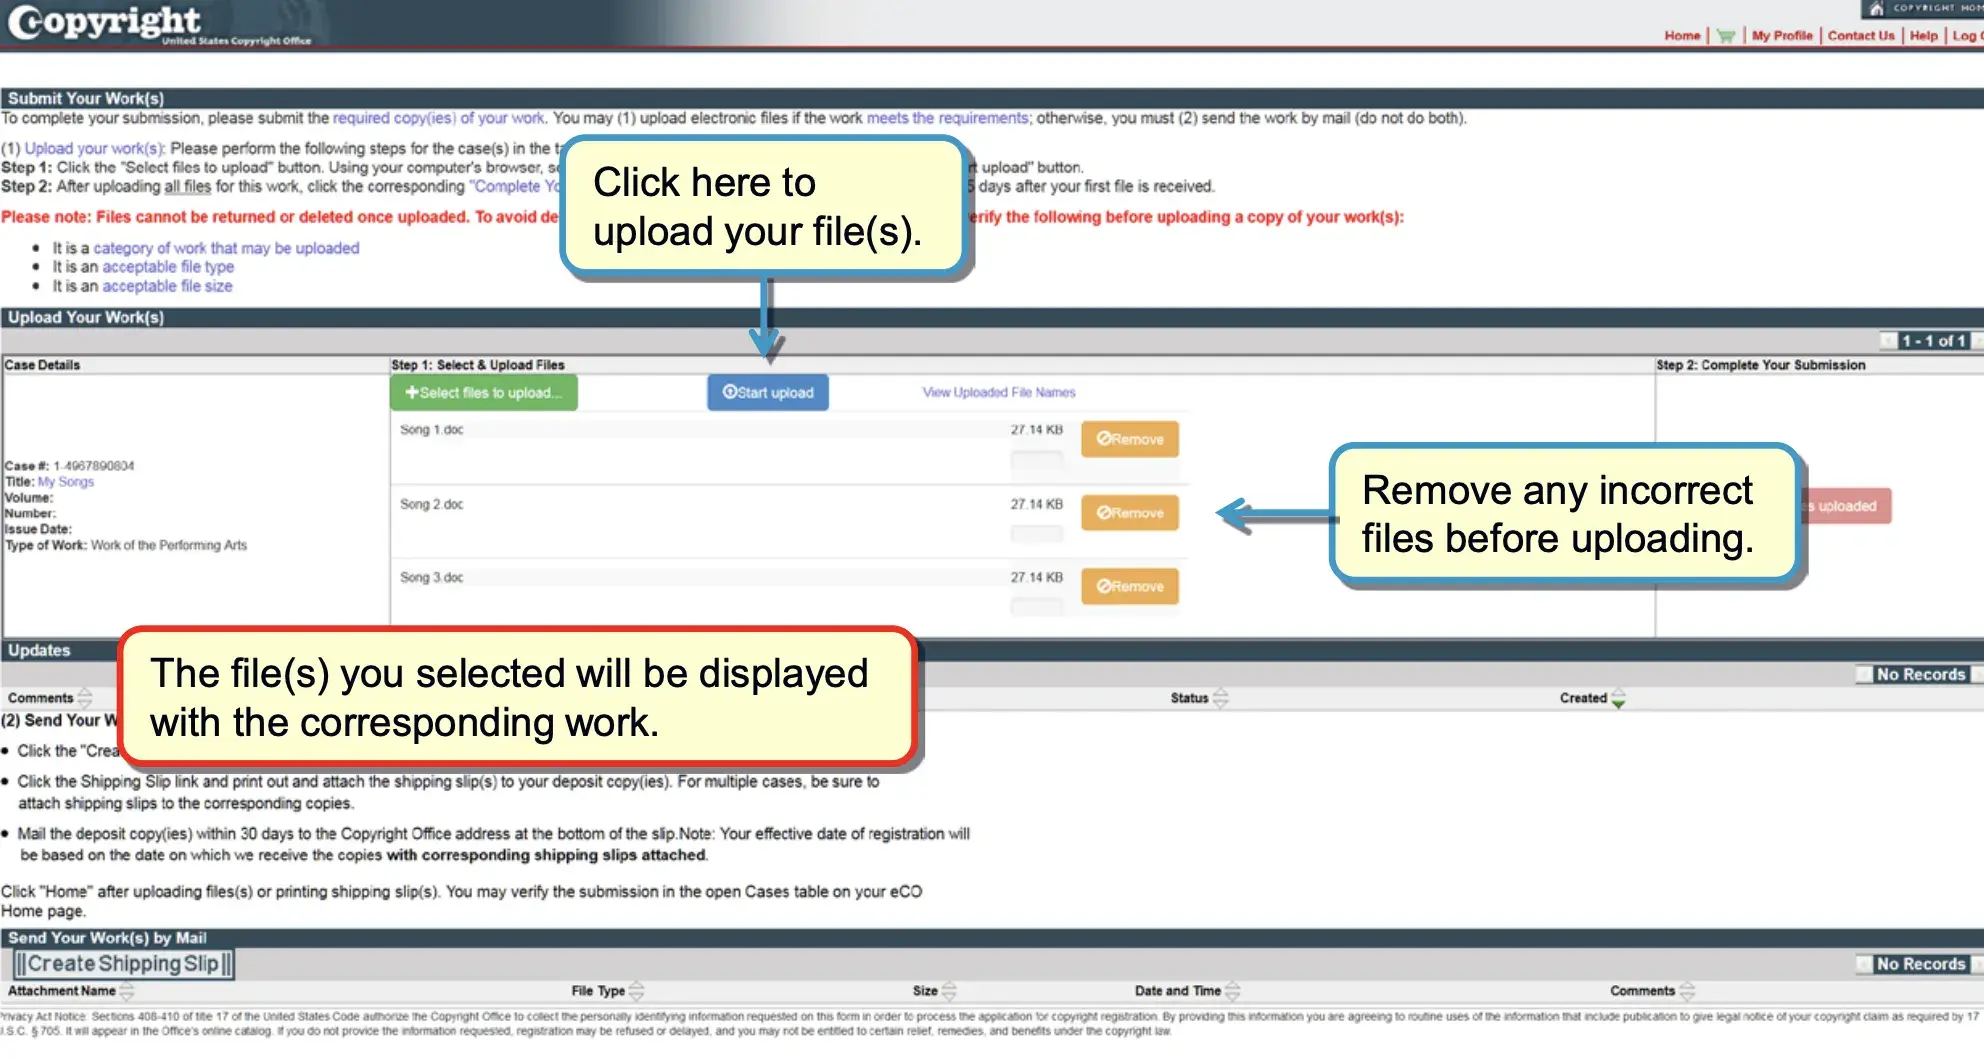Sort by the Created column arrows

click(x=1618, y=698)
